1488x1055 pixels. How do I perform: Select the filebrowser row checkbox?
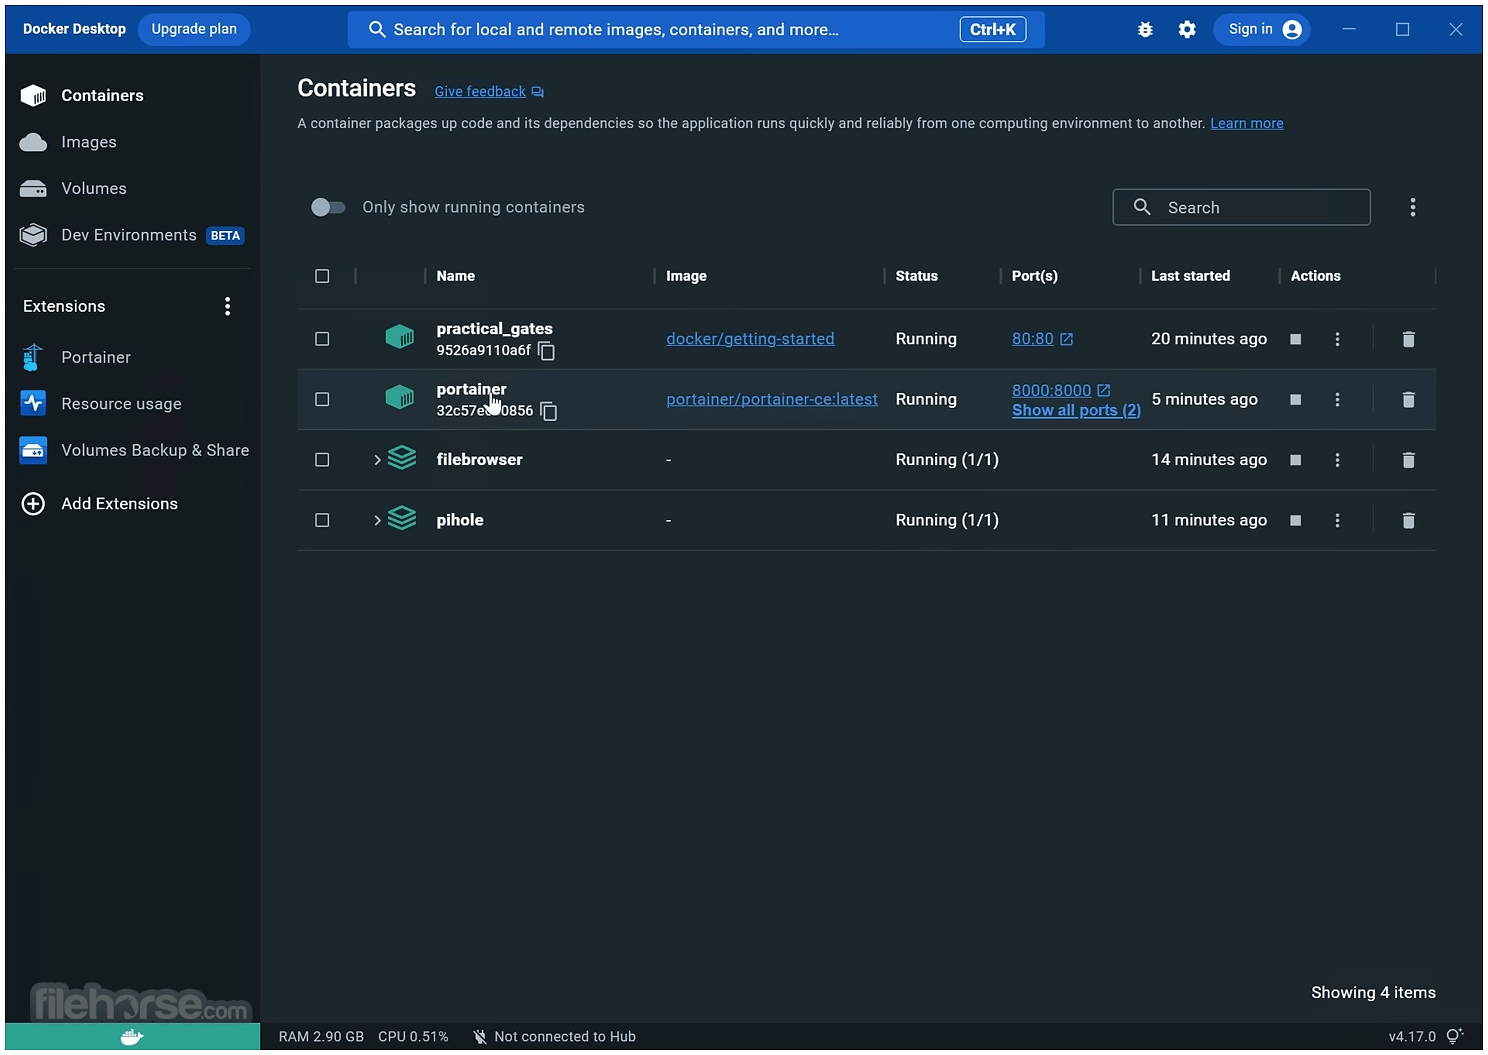click(x=322, y=460)
